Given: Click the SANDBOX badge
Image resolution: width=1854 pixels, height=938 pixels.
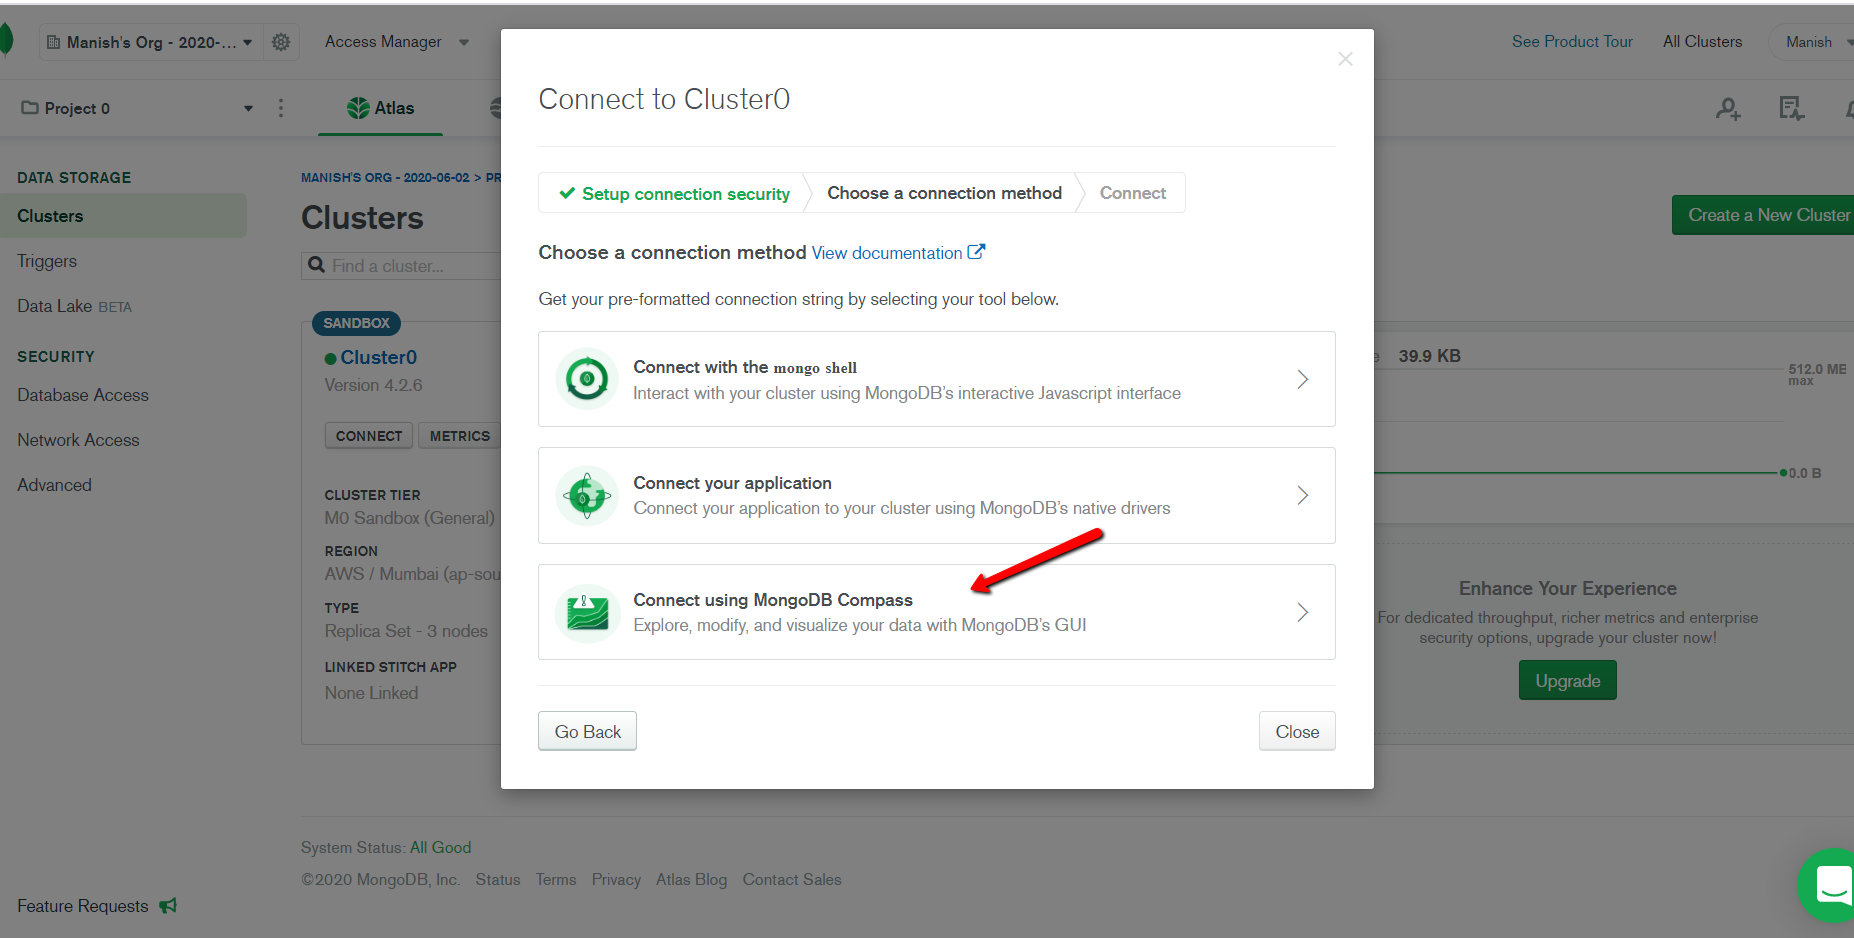Looking at the screenshot, I should pos(357,323).
